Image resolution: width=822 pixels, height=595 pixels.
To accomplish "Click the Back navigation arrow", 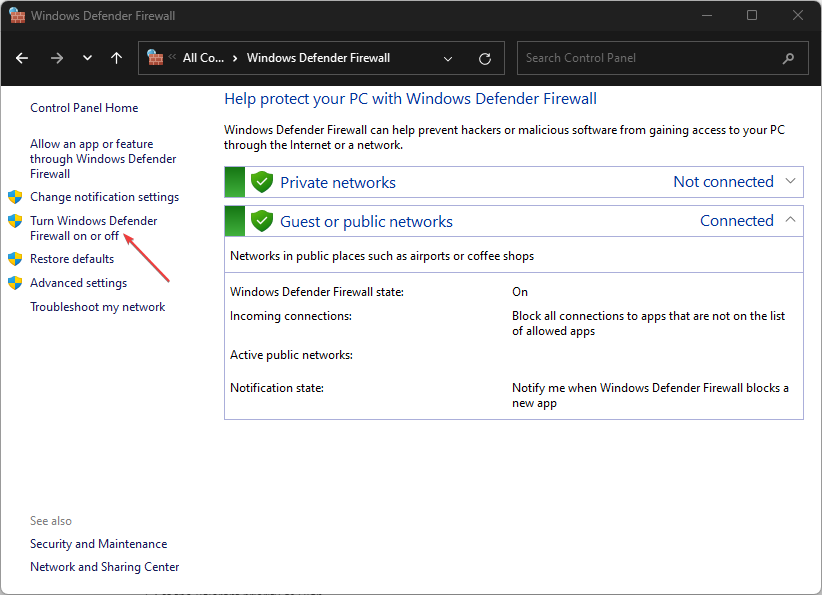I will 22,58.
